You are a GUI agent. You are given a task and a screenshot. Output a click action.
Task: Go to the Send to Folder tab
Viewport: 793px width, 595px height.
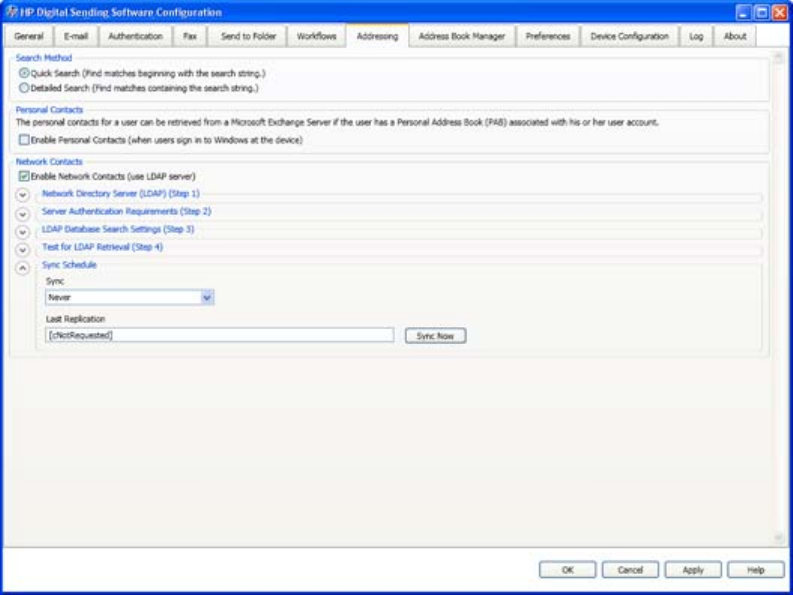click(248, 36)
